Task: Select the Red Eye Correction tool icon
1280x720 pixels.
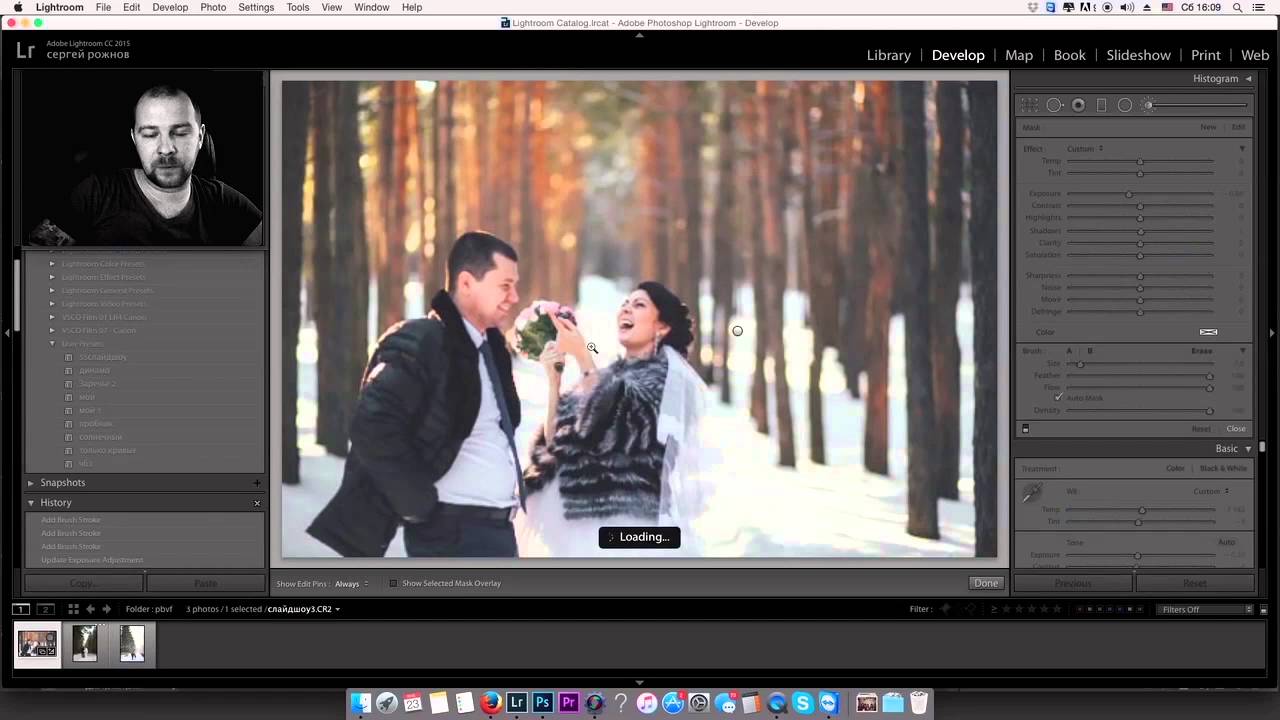Action: [1078, 105]
